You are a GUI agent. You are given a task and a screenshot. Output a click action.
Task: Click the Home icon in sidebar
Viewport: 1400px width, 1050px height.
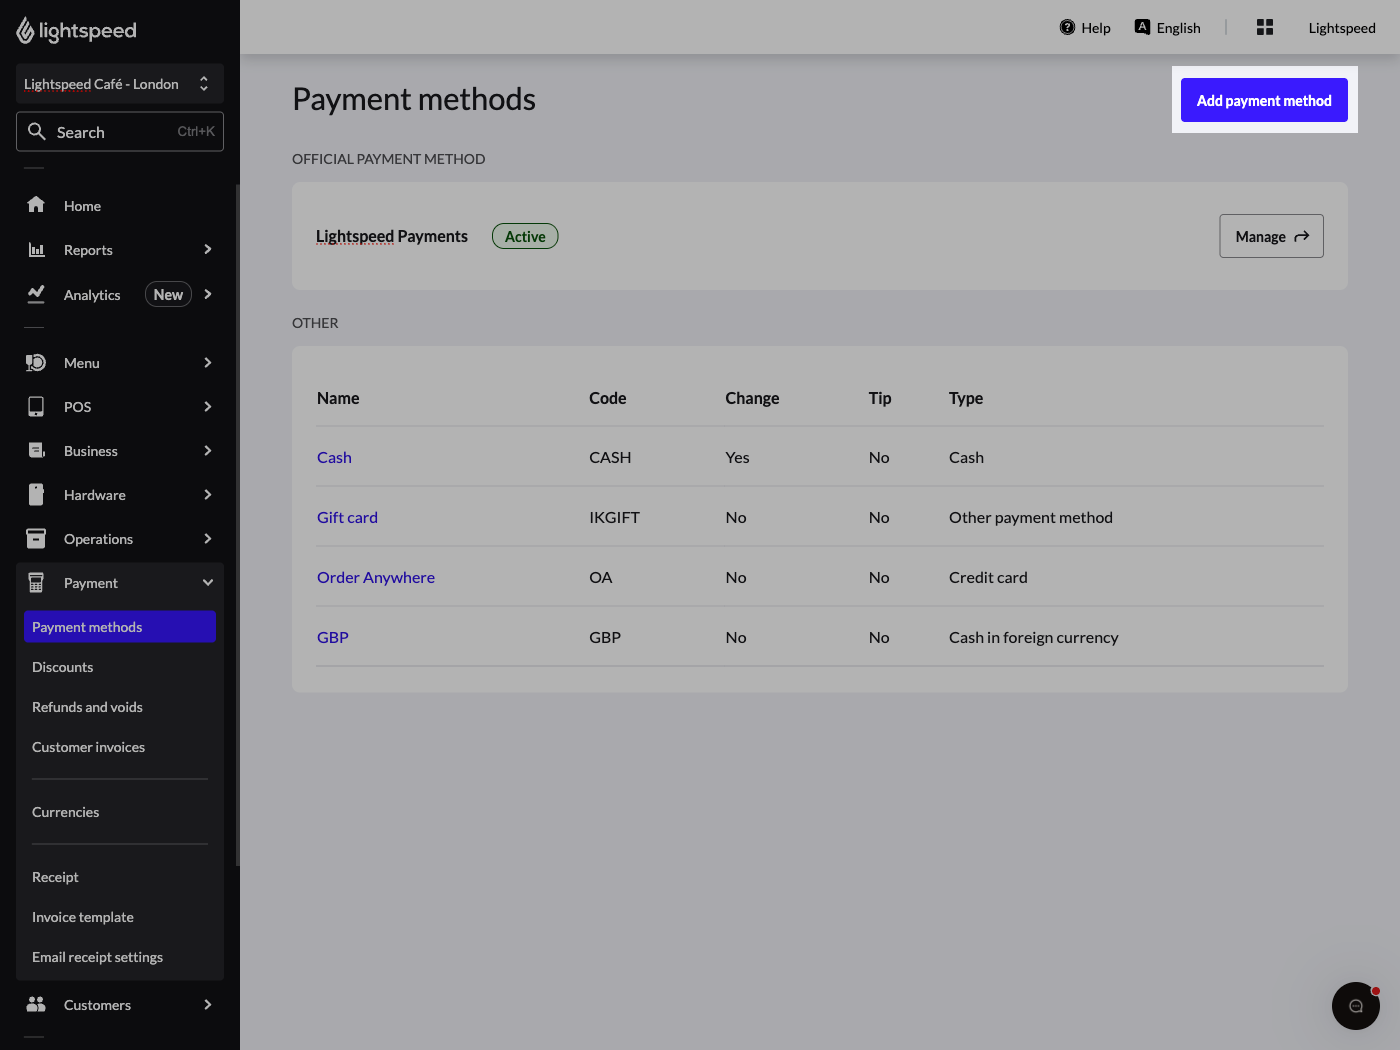point(36,205)
